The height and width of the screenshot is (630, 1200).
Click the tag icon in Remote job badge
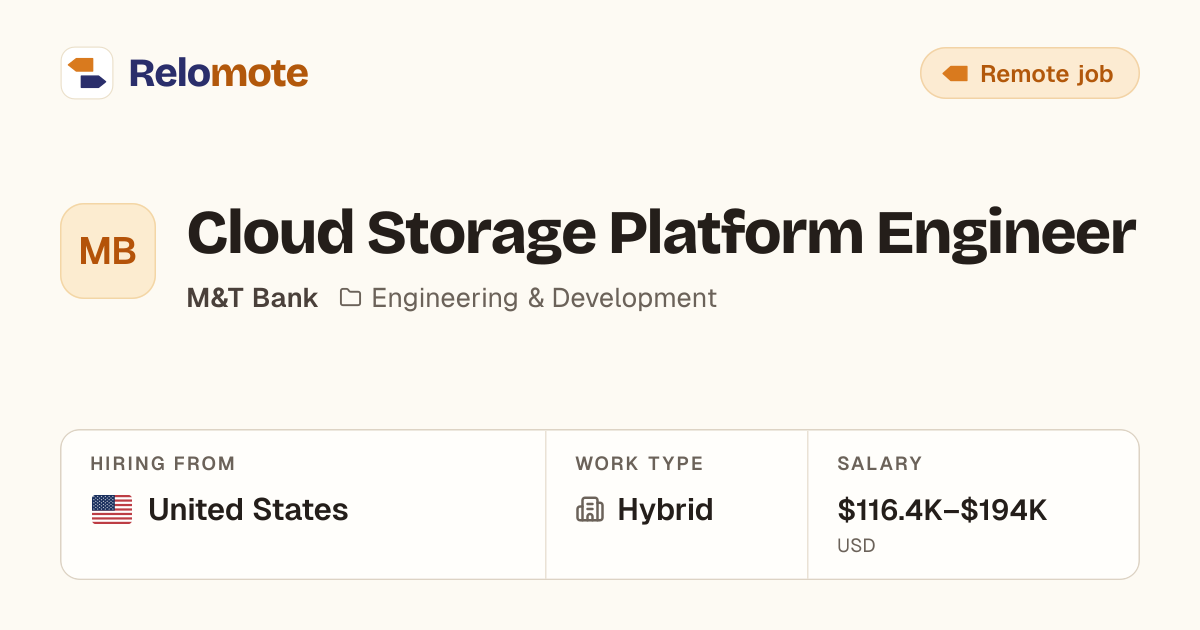pyautogui.click(x=956, y=74)
